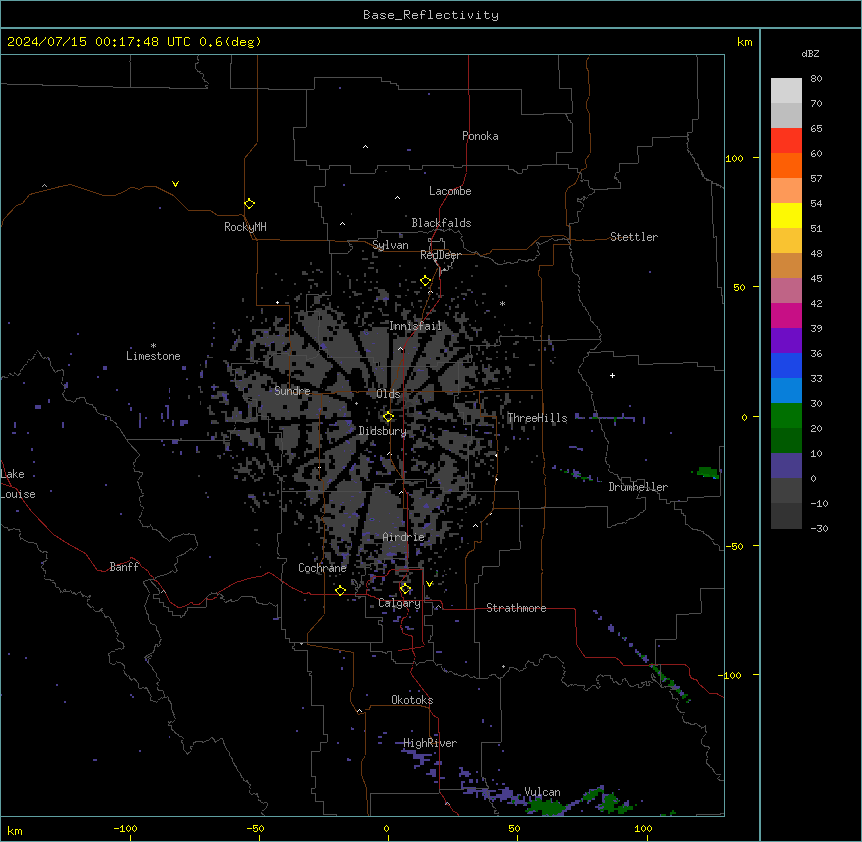862x842 pixels.
Task: Click the Innisfail city label
Action: (x=415, y=326)
